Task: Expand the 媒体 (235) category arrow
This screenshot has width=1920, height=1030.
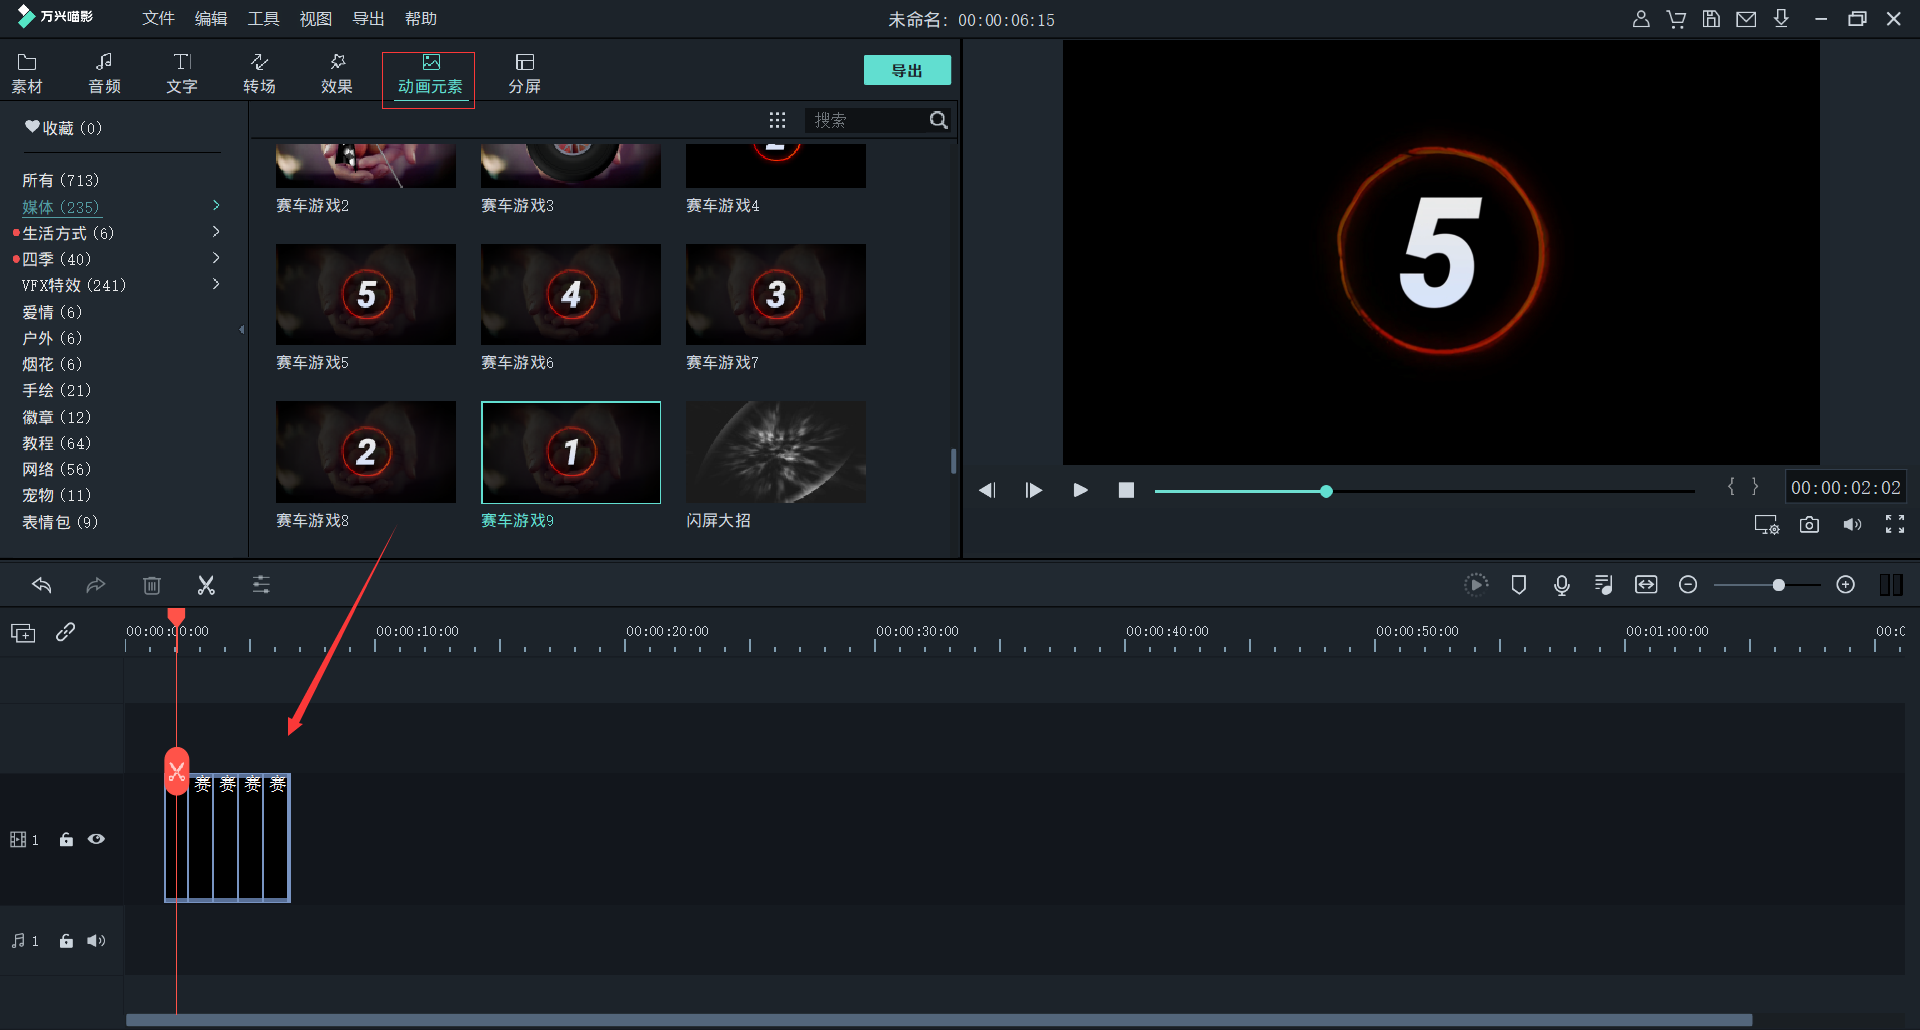Action: [216, 206]
